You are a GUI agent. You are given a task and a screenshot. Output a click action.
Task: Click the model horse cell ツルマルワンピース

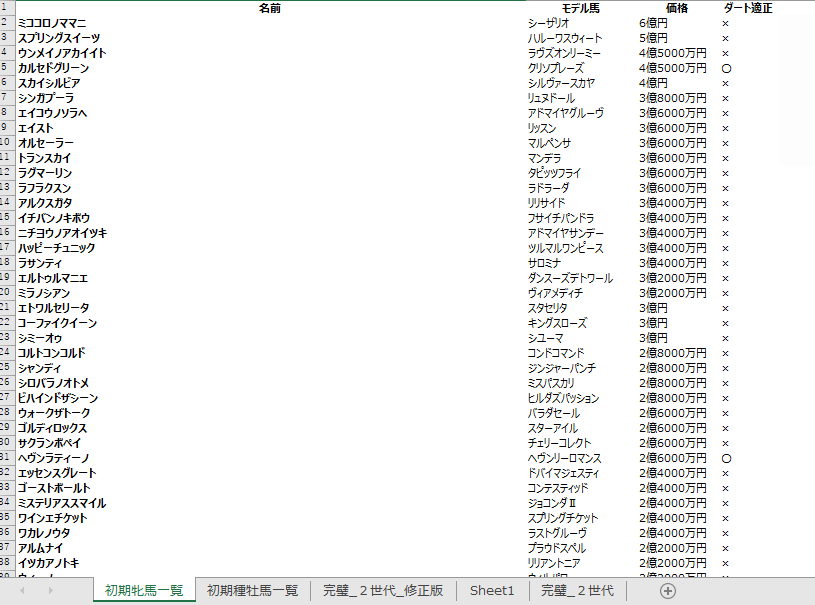click(x=581, y=248)
